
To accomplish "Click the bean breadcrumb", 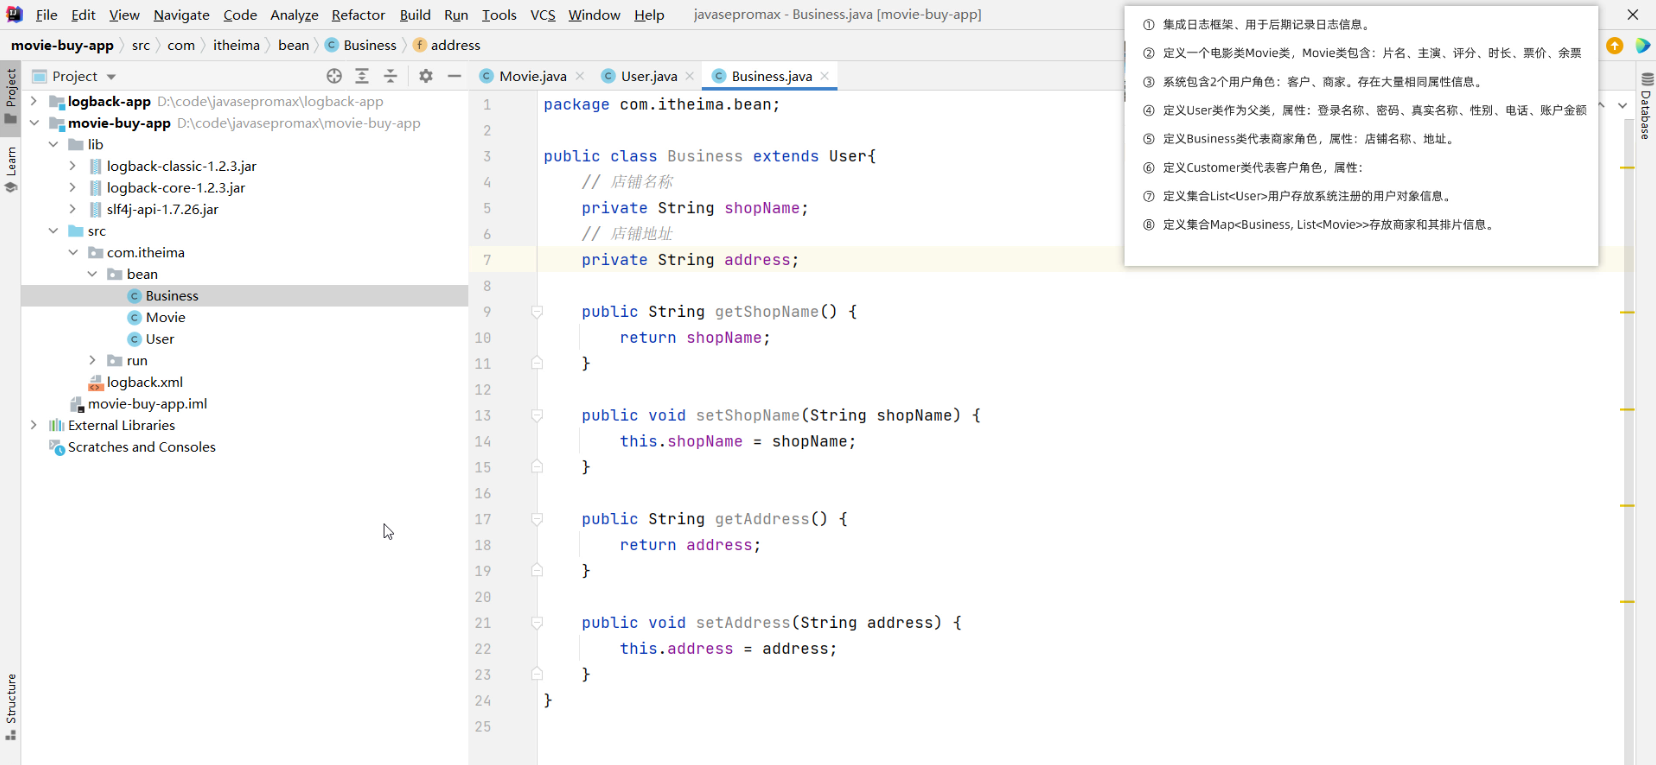I will coord(293,45).
